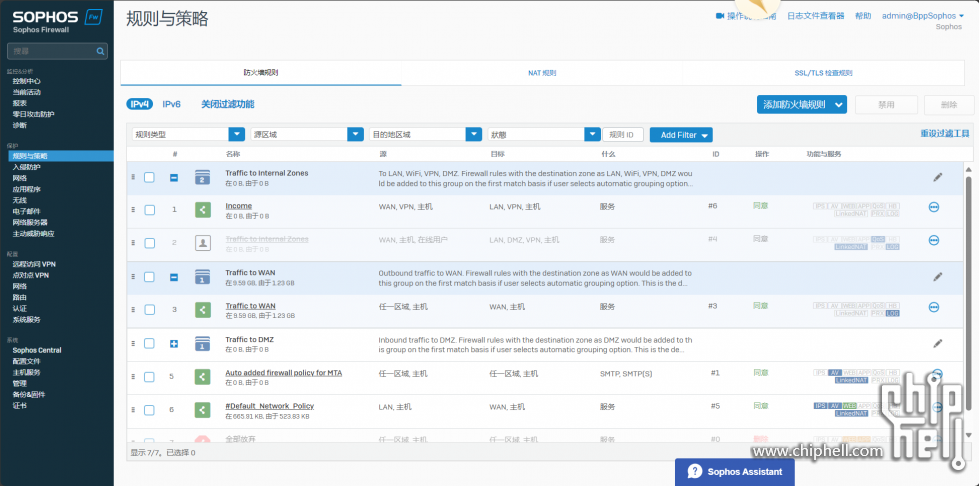The image size is (979, 486).
Task: Open the Income rule name link
Action: coord(239,206)
